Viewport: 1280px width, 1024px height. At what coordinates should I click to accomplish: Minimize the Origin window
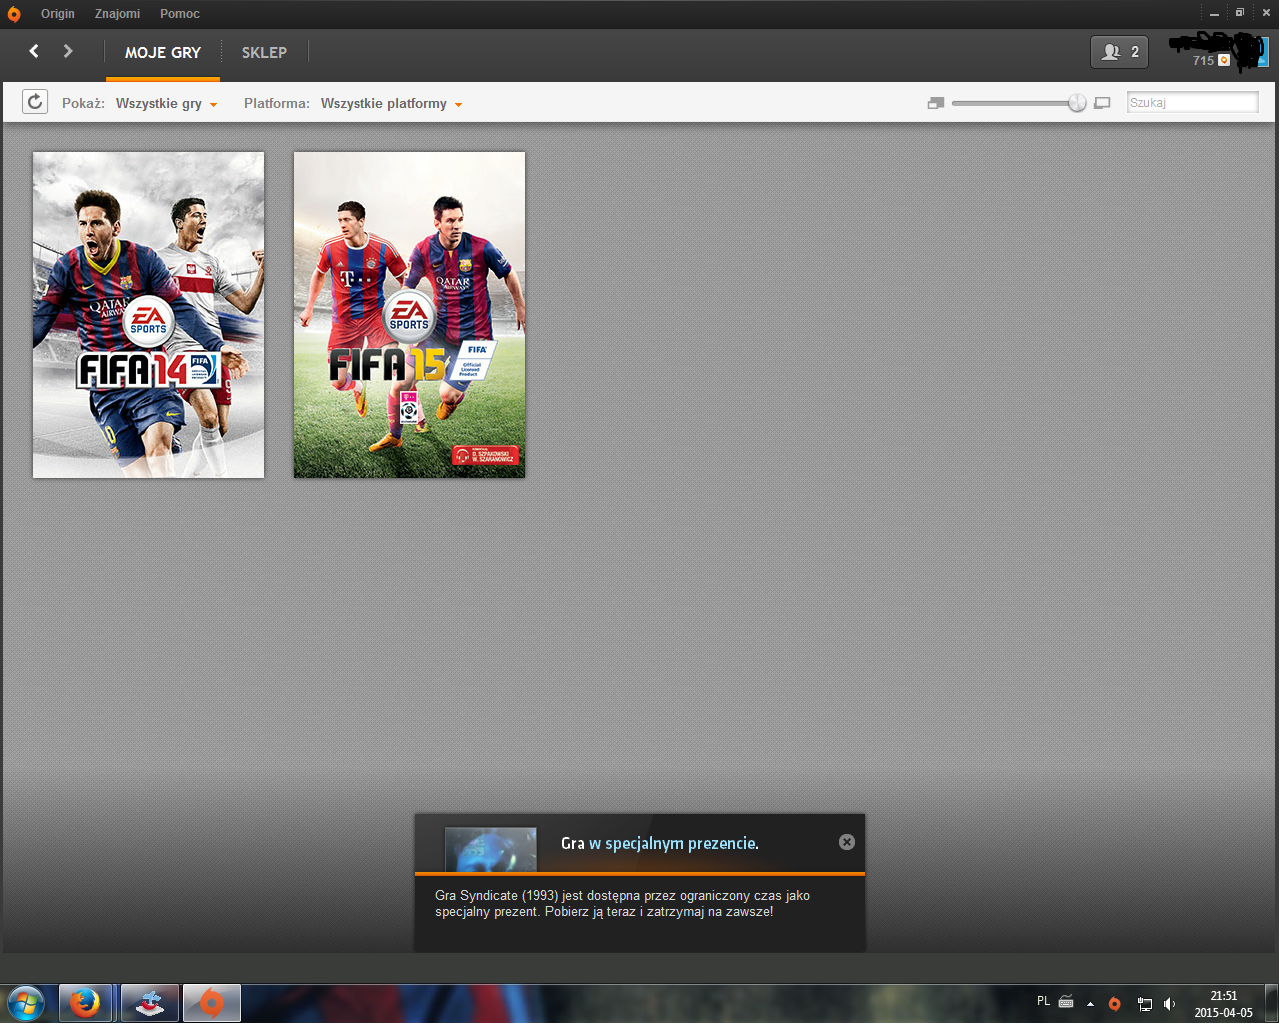[x=1215, y=13]
